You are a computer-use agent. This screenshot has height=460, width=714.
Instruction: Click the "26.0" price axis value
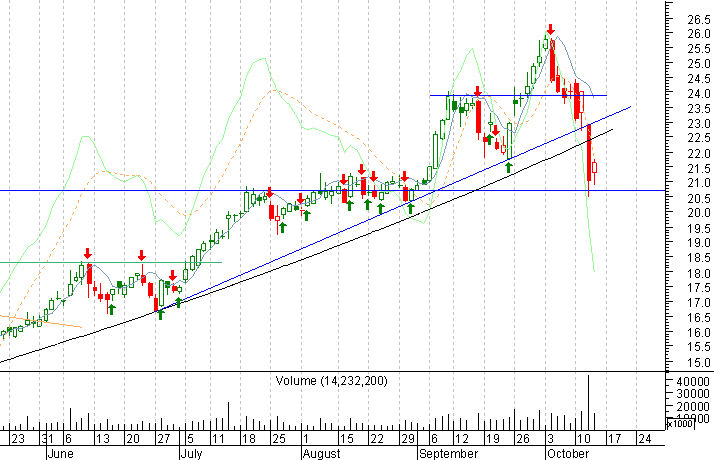[x=699, y=34]
